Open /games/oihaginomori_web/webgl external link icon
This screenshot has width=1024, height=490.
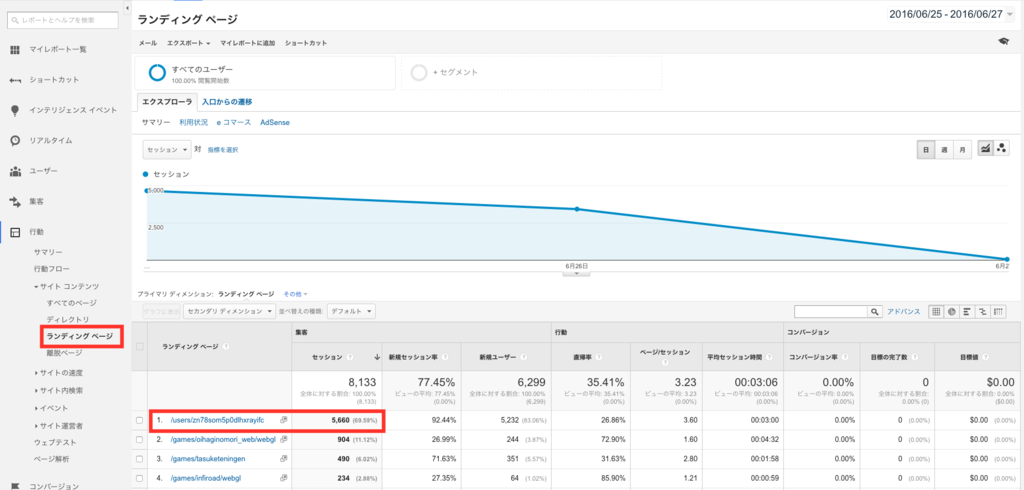coord(283,440)
